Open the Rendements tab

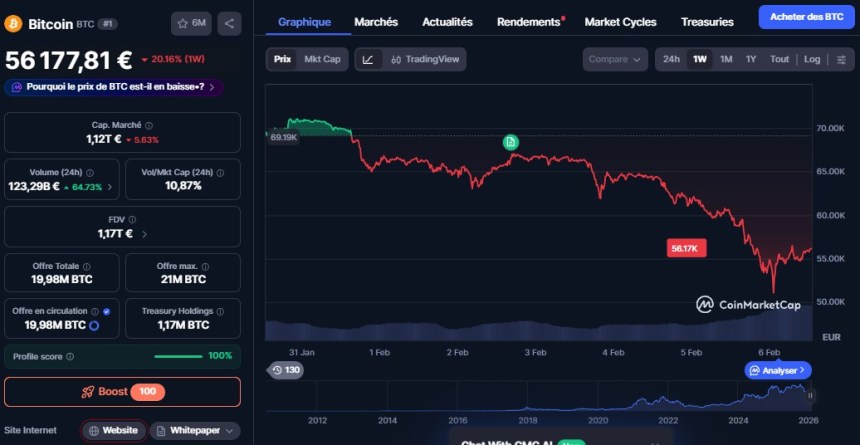tap(529, 22)
